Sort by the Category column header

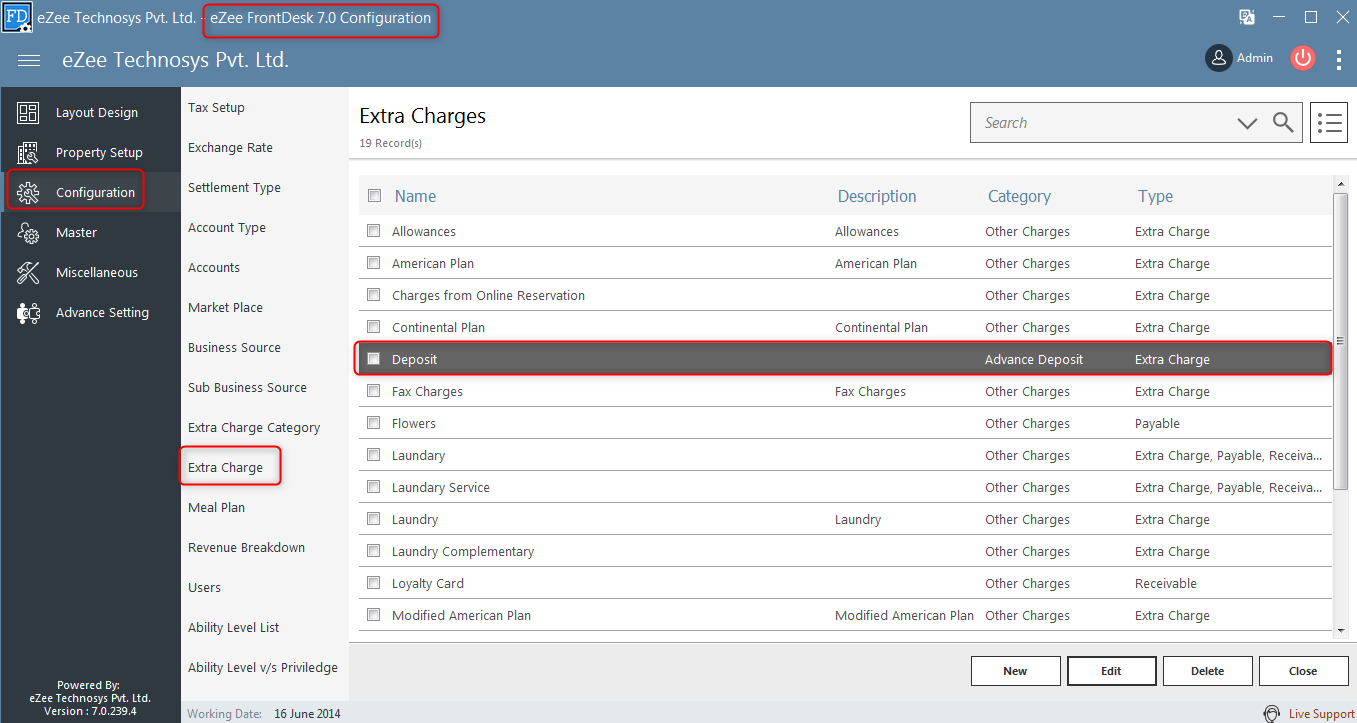pos(1019,196)
